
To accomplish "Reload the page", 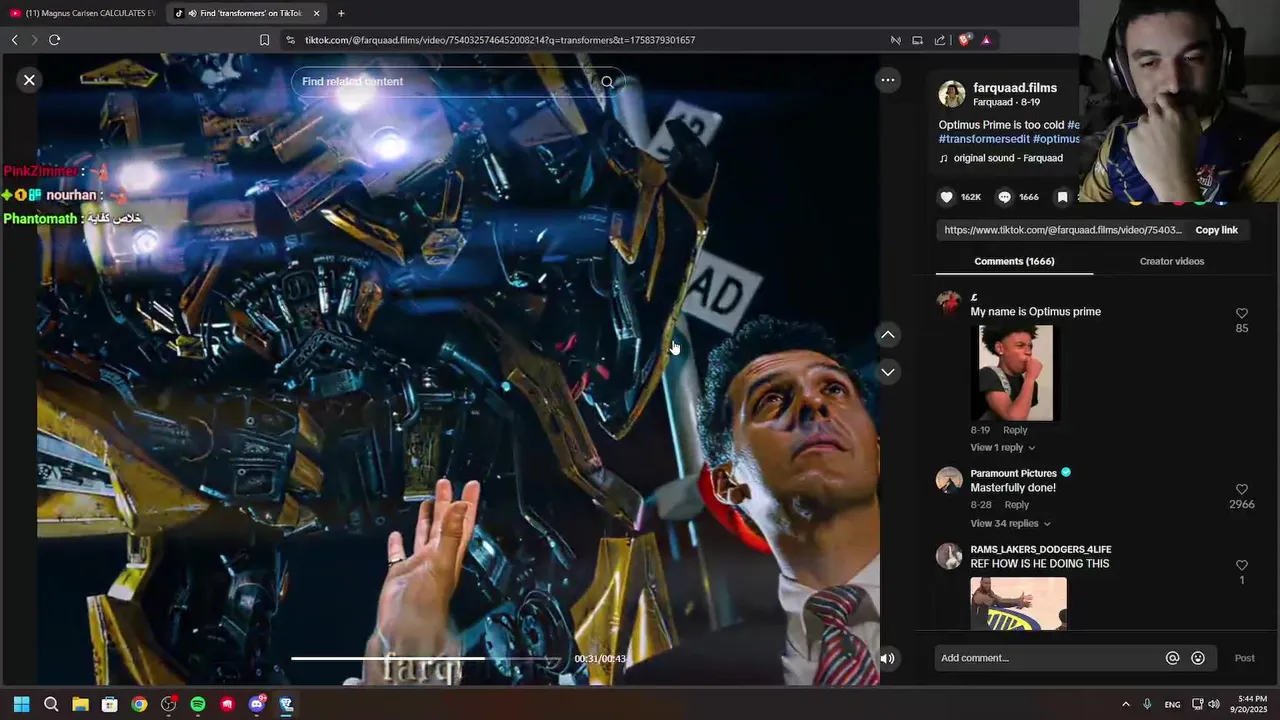I will coord(54,40).
